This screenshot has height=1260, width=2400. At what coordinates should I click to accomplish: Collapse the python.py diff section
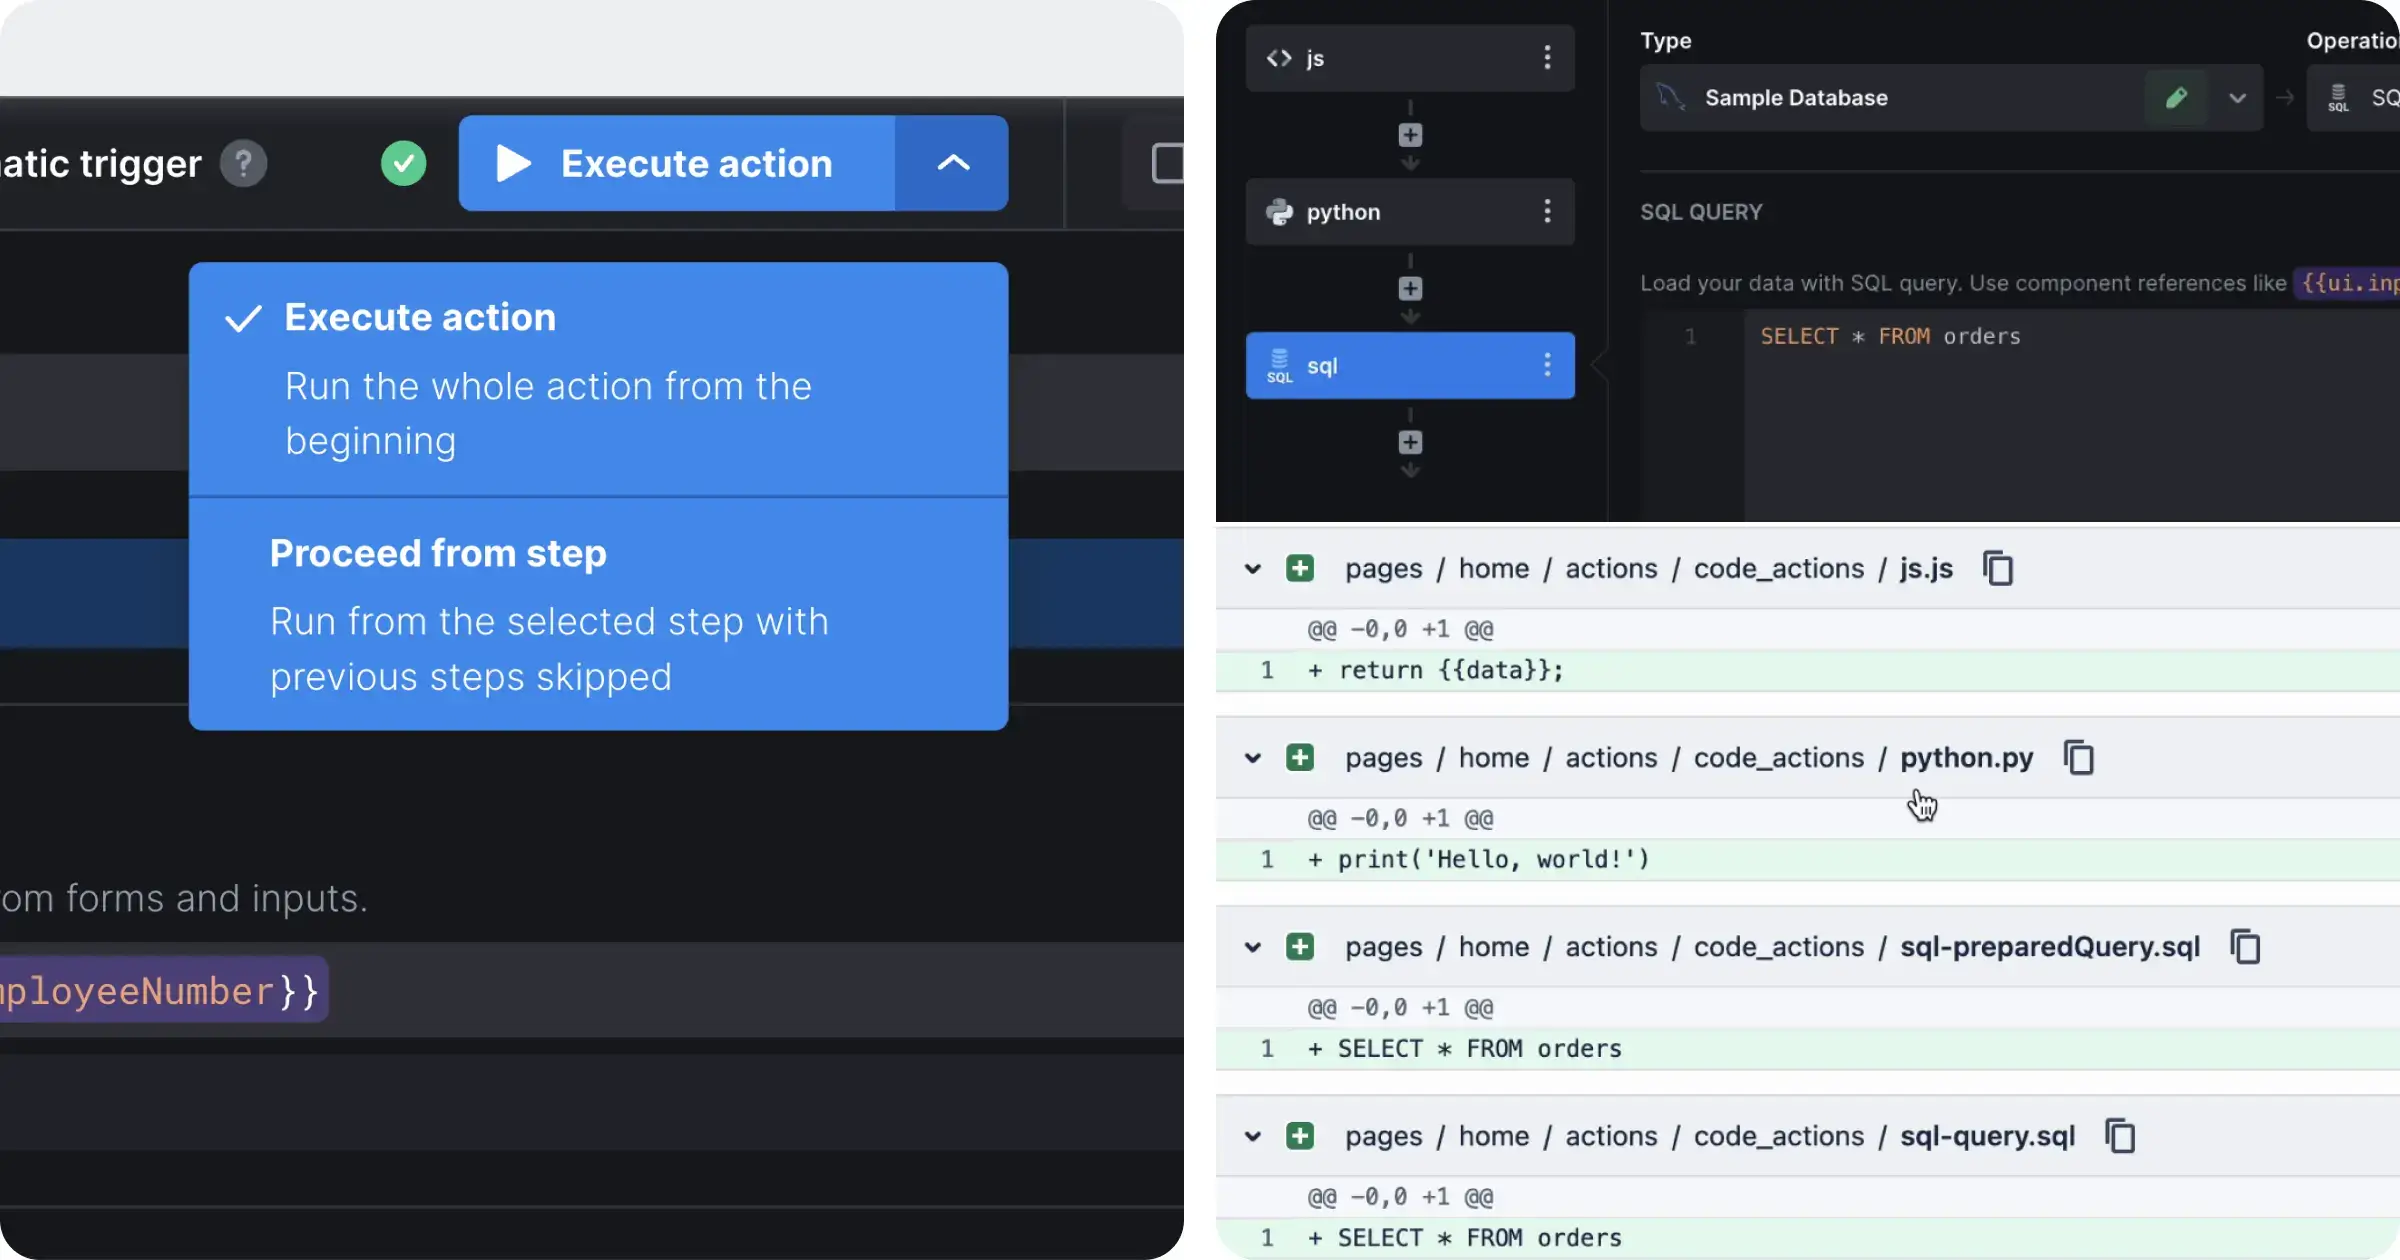[x=1252, y=758]
